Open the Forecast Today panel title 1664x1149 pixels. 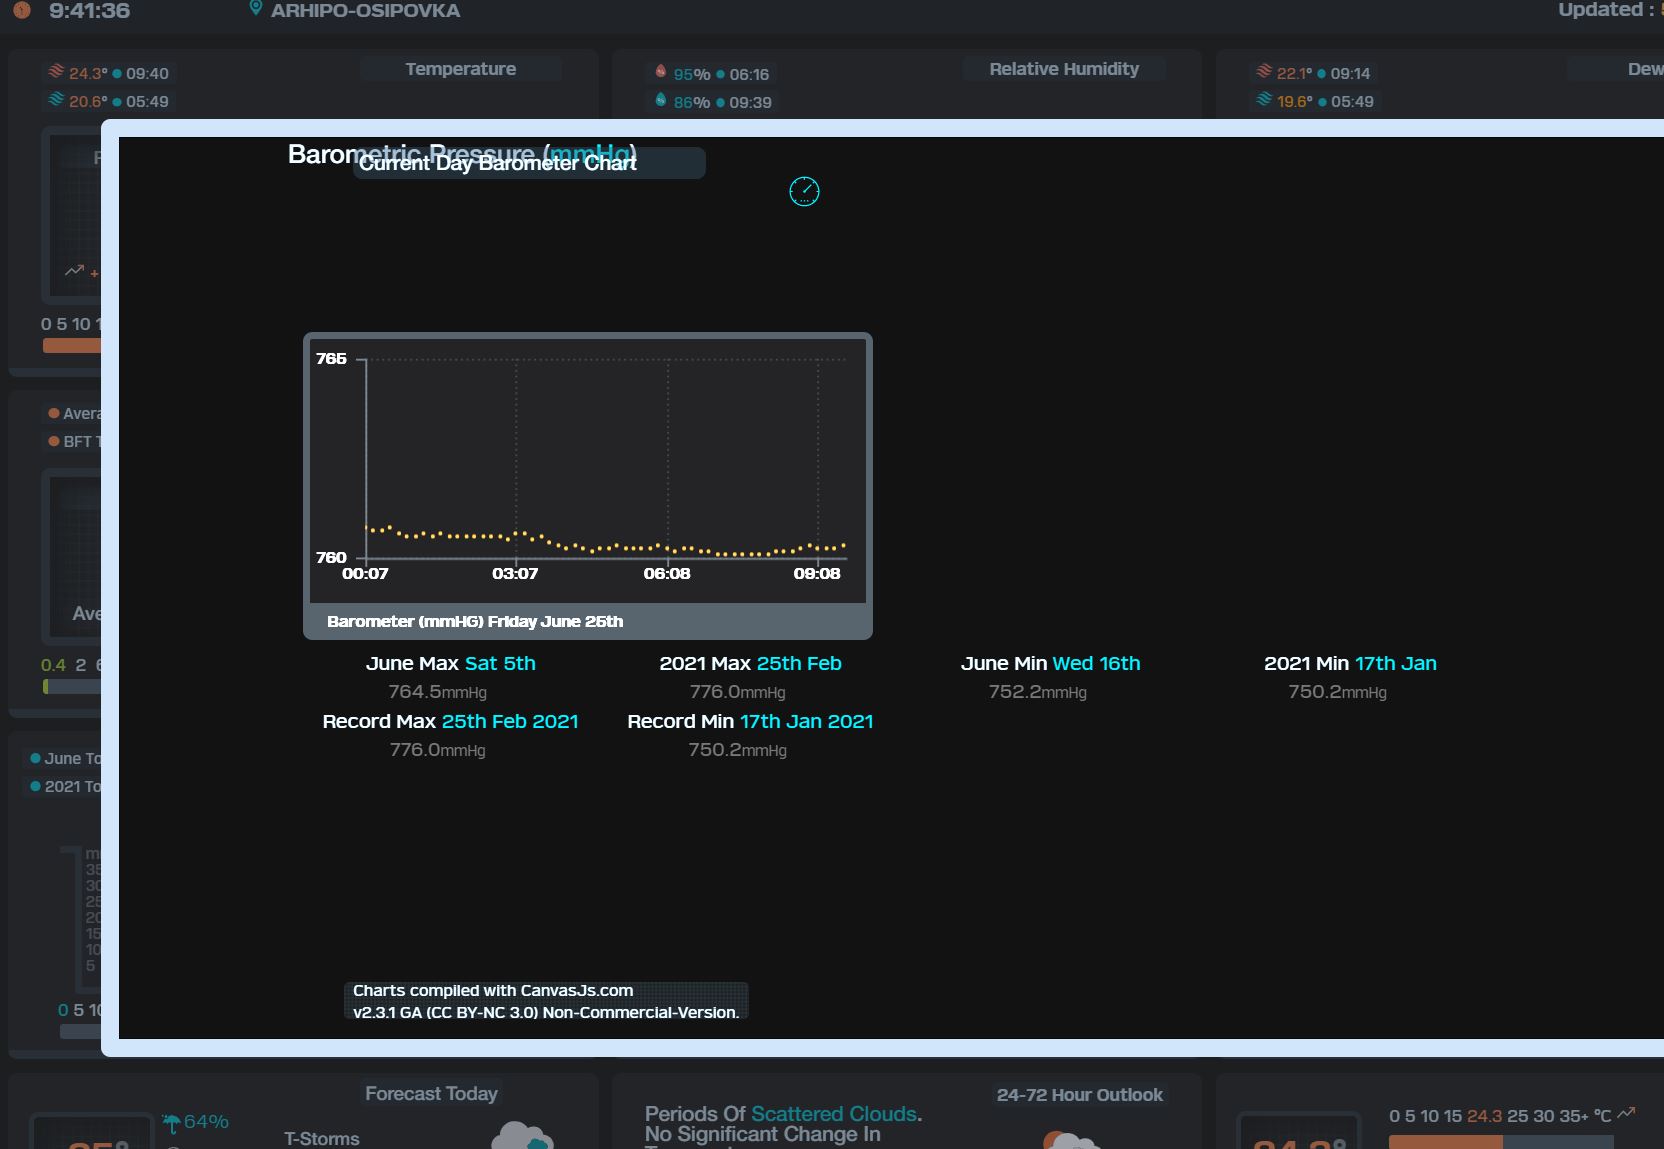[431, 1094]
